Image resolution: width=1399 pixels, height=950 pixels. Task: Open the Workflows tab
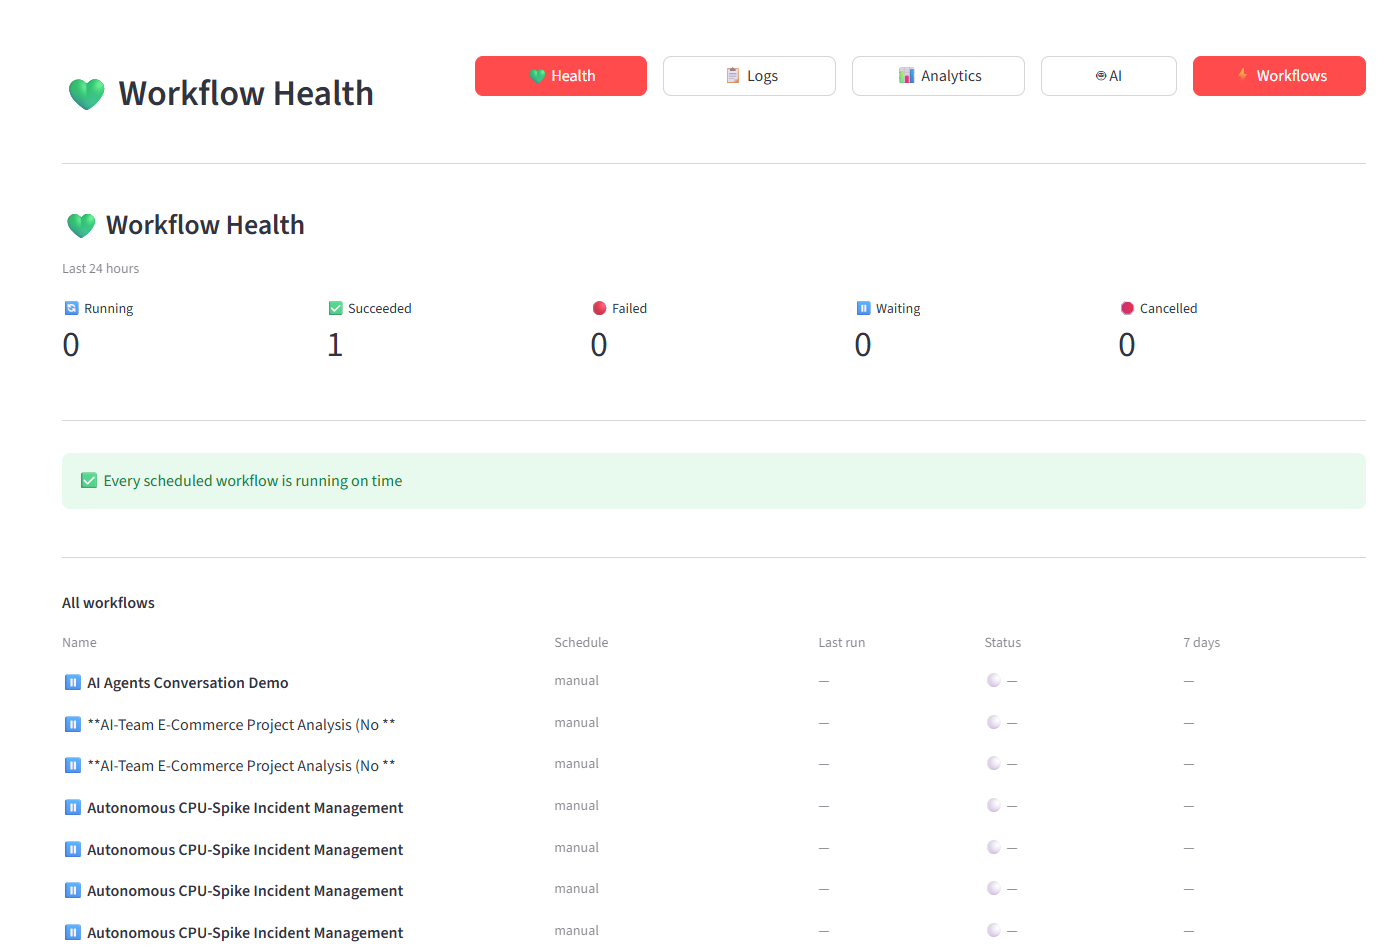click(x=1279, y=76)
